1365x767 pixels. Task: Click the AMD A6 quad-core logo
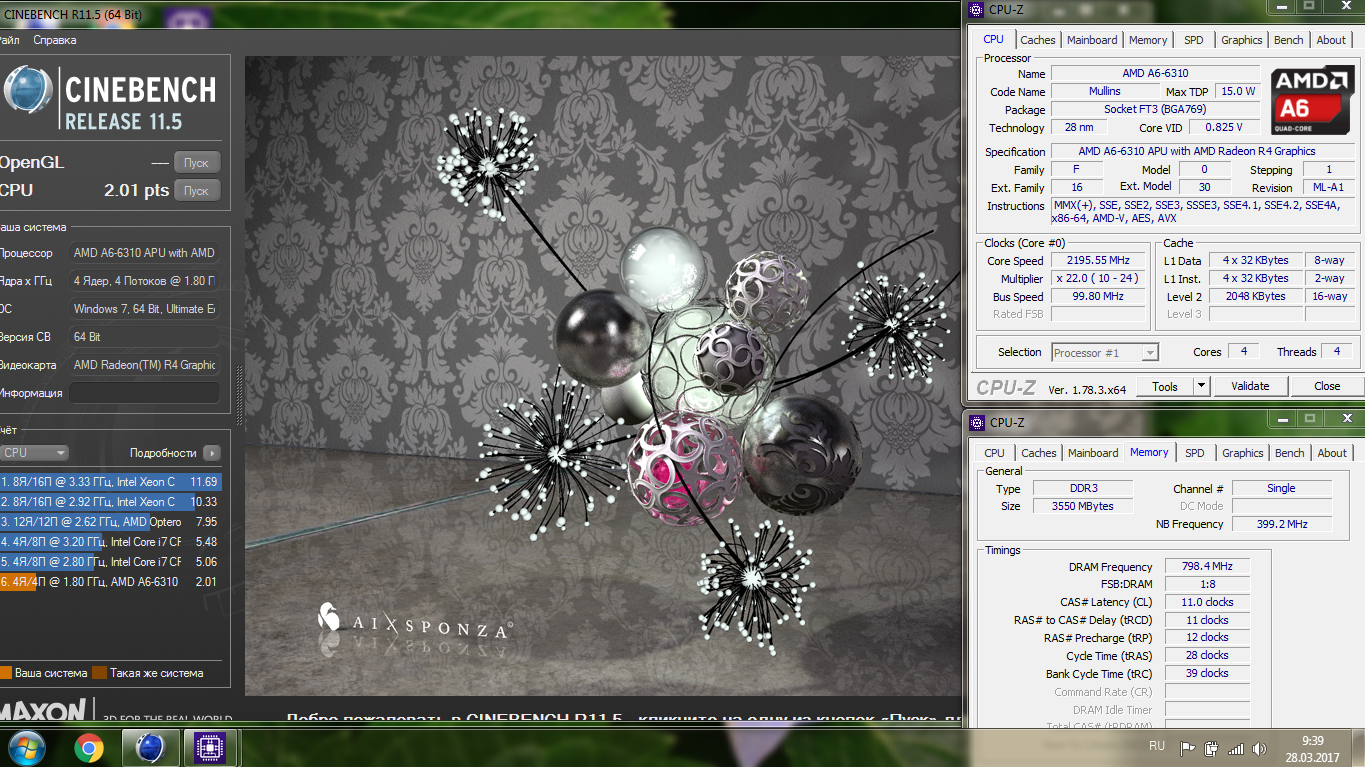coord(1313,100)
